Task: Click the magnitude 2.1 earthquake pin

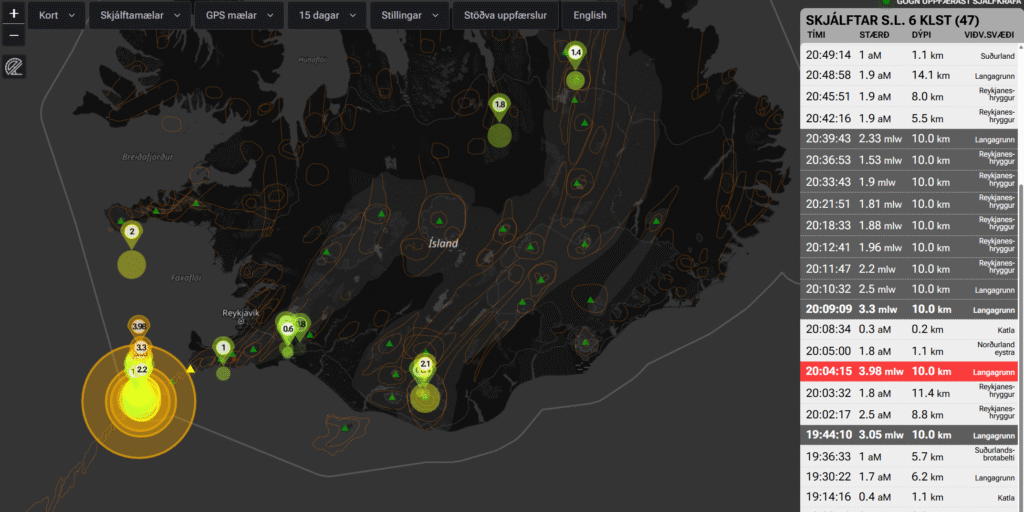Action: click(425, 364)
